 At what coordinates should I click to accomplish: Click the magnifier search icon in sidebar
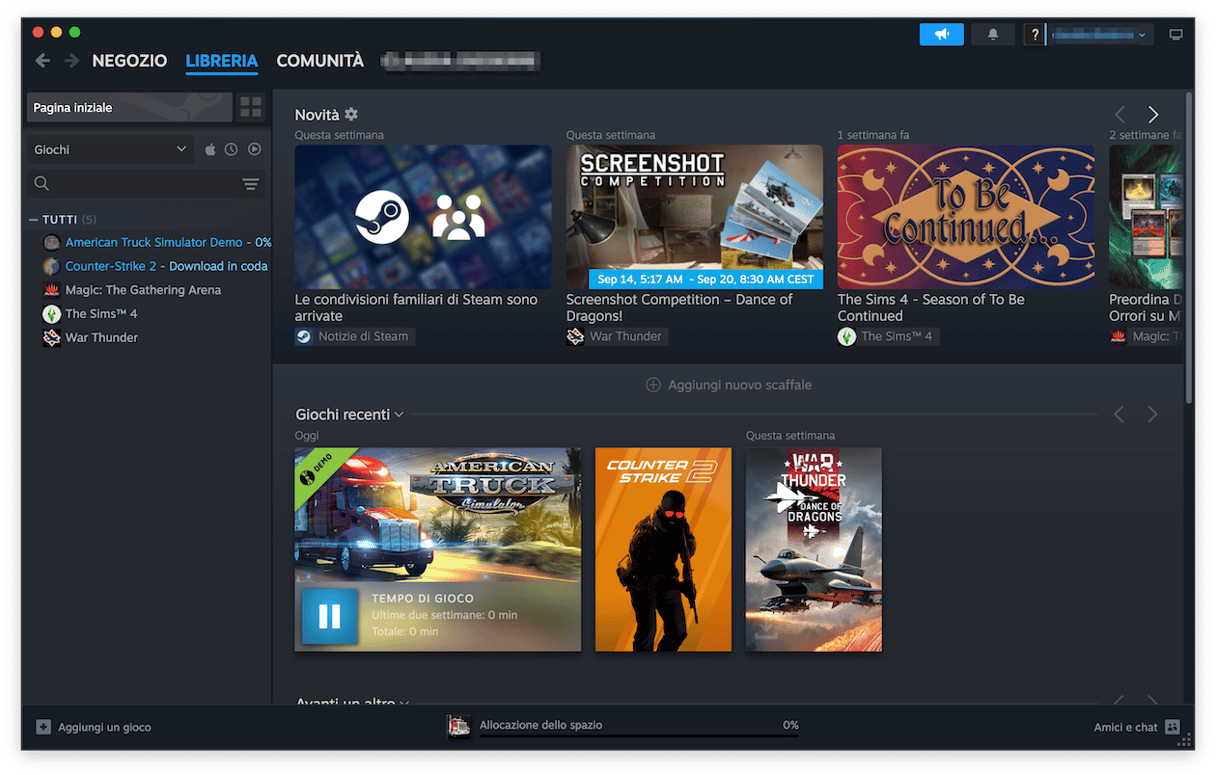pos(42,184)
